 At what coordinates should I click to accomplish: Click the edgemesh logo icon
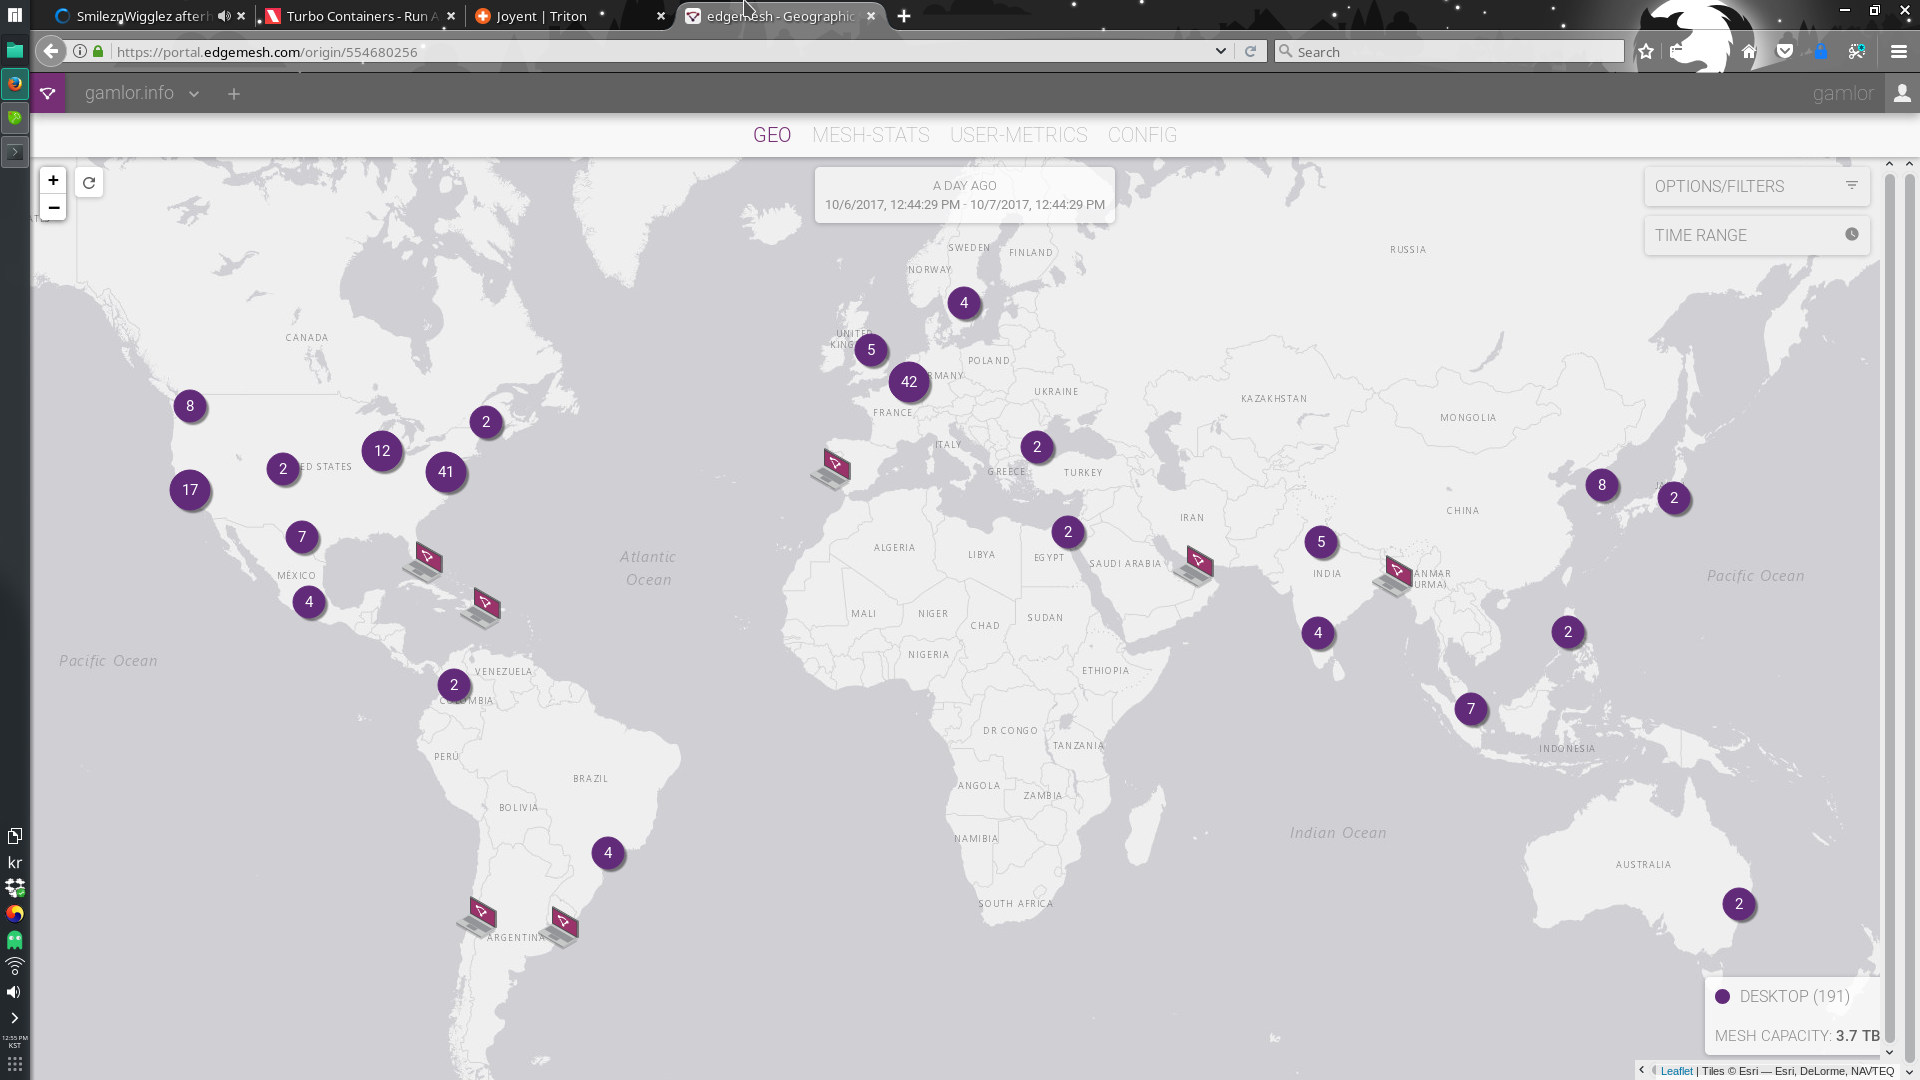(x=48, y=93)
